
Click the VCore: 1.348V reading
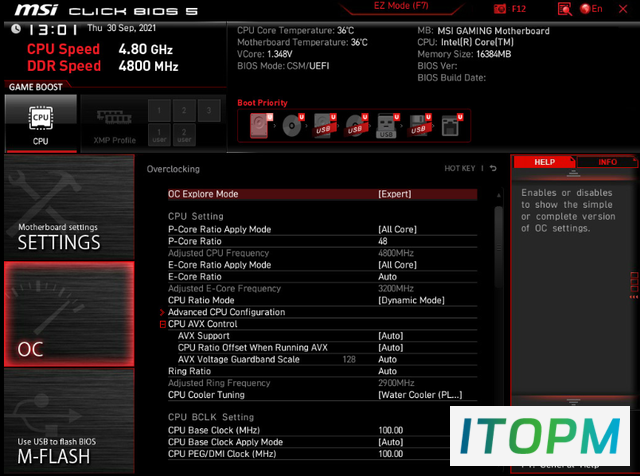[x=265, y=54]
